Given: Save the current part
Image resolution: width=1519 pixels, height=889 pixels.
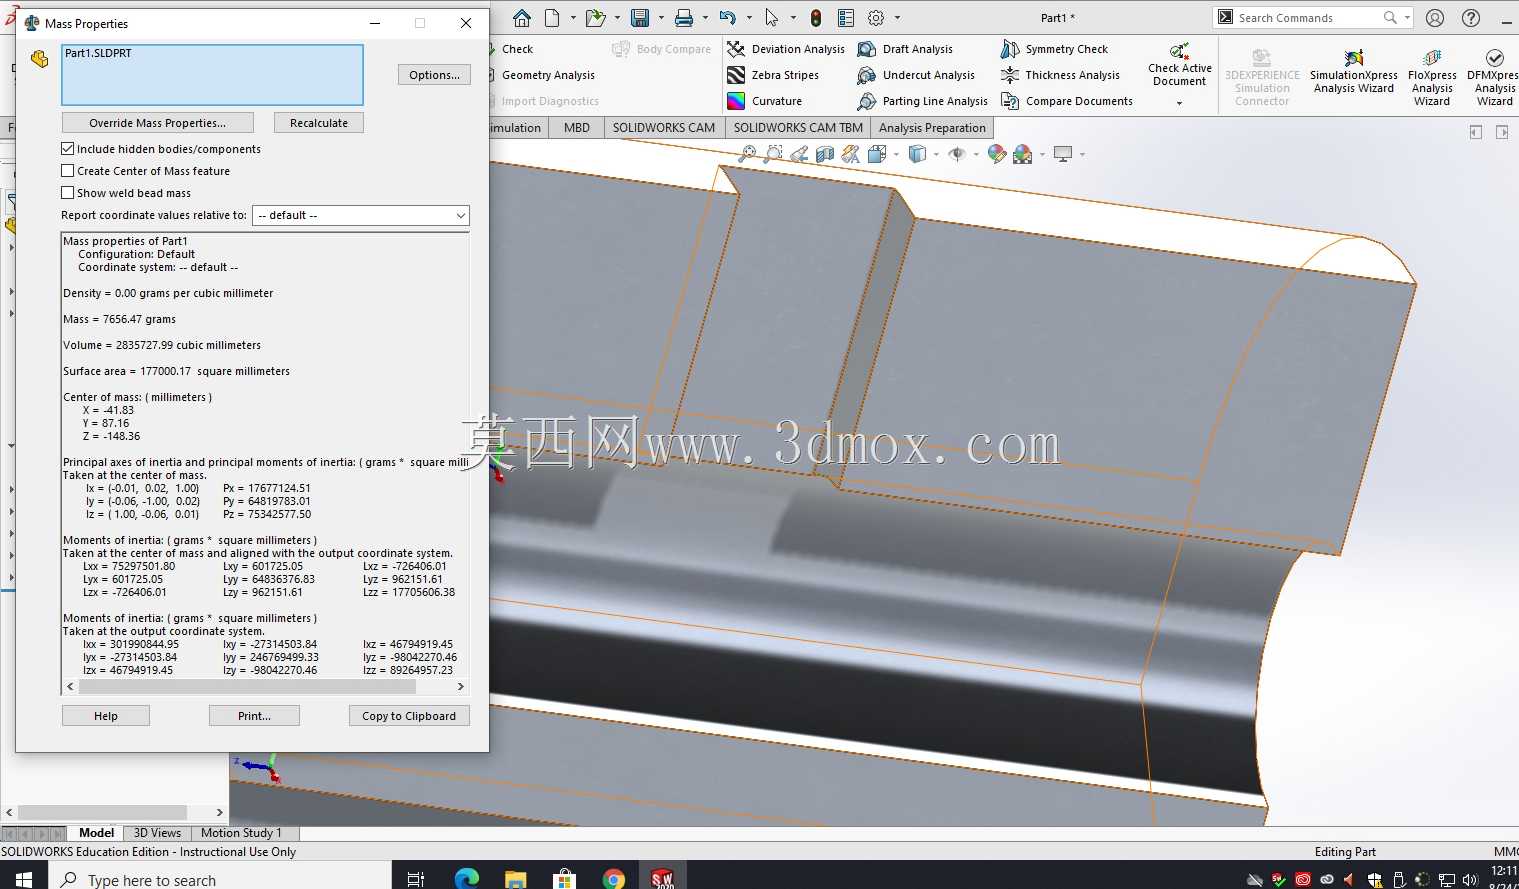Looking at the screenshot, I should (x=640, y=18).
